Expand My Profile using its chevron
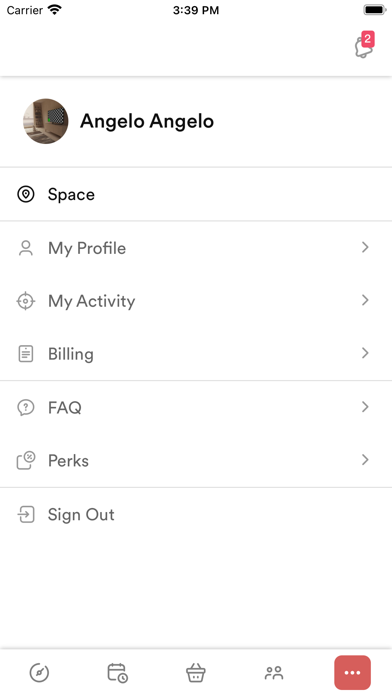 (x=365, y=247)
